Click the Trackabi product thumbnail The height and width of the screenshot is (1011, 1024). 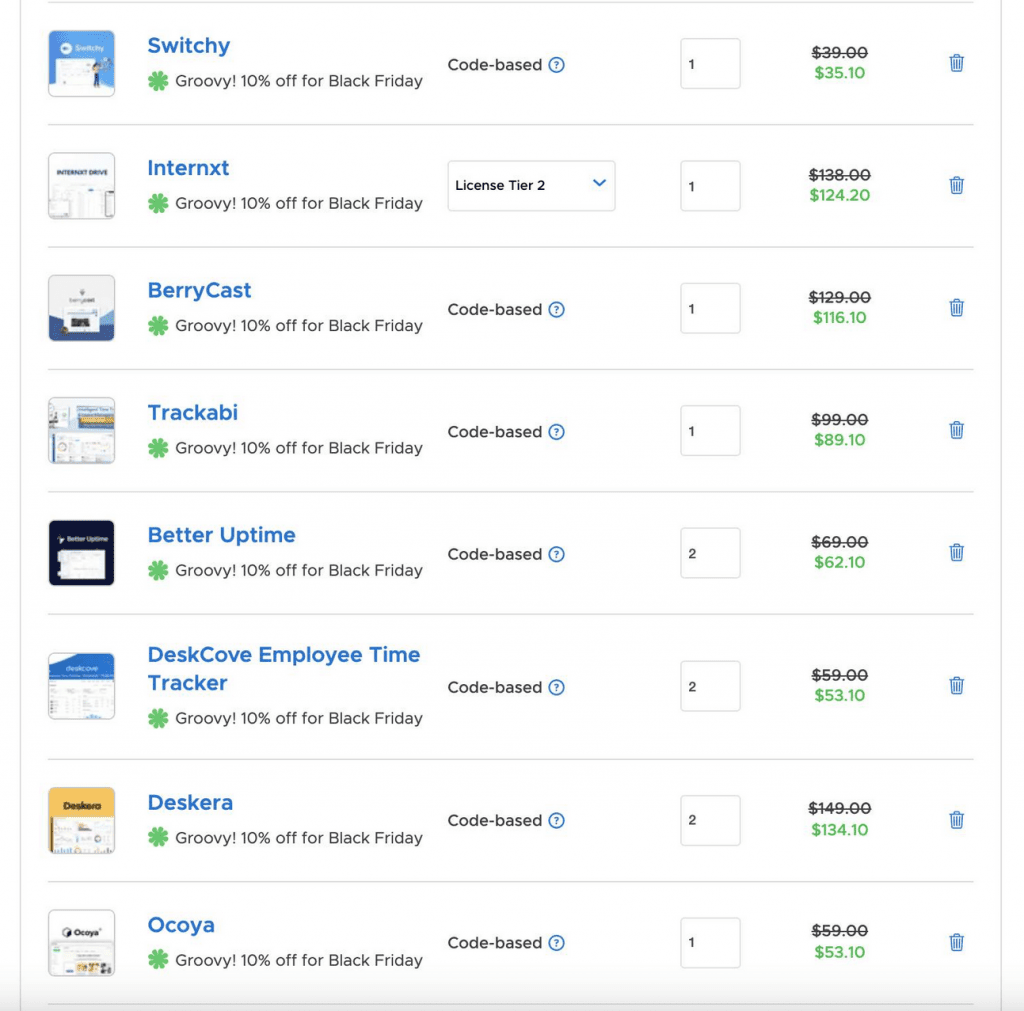(x=82, y=430)
